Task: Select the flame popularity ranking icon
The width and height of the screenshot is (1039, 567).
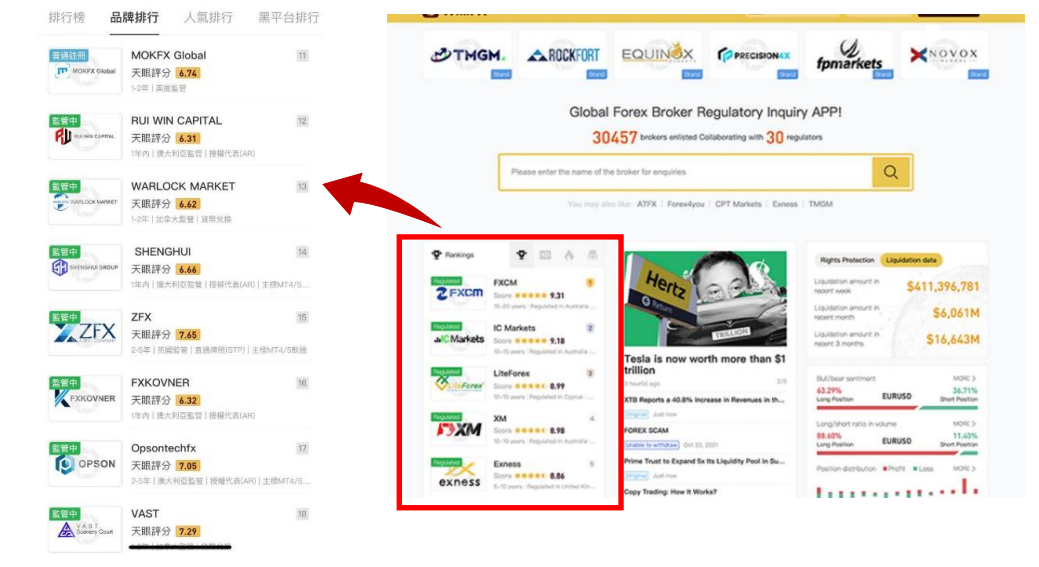Action: (x=569, y=255)
